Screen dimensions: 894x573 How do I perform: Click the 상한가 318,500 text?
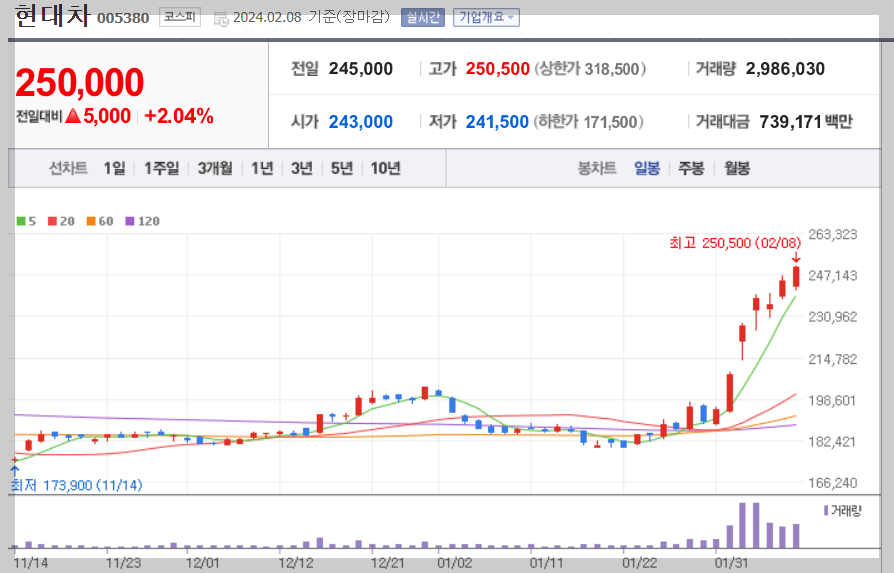point(590,69)
